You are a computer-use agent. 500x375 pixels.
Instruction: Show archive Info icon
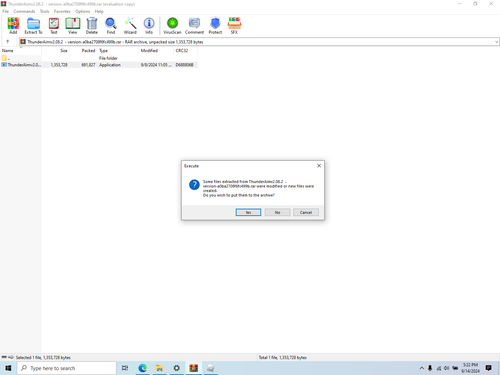149,26
